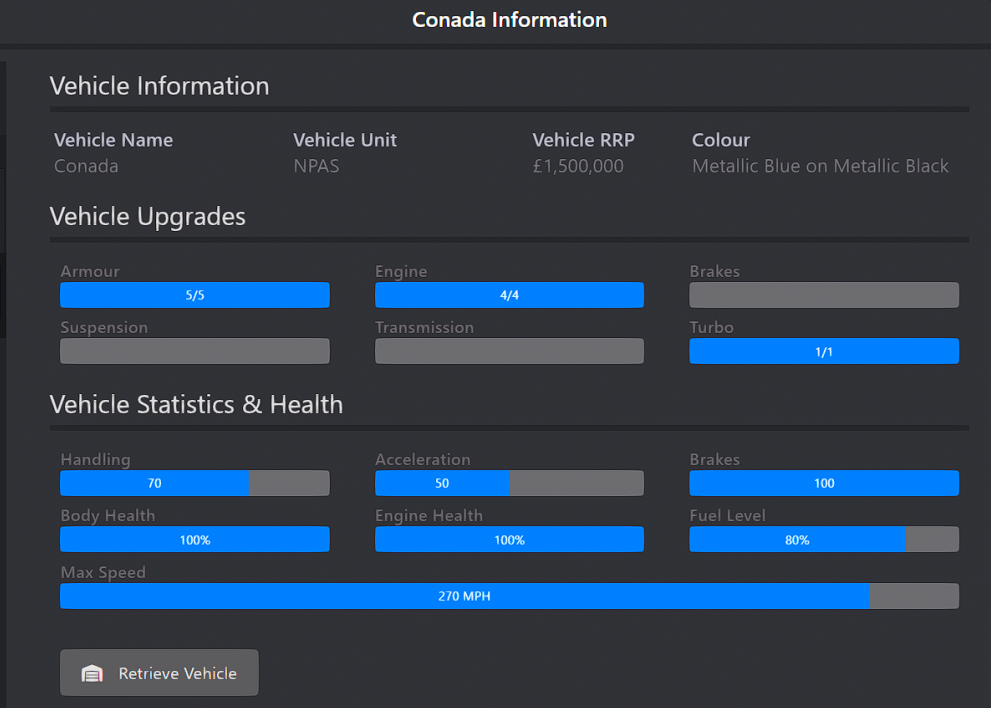Click the Fuel Level bar at 80%
This screenshot has width=991, height=708.
[x=824, y=540]
